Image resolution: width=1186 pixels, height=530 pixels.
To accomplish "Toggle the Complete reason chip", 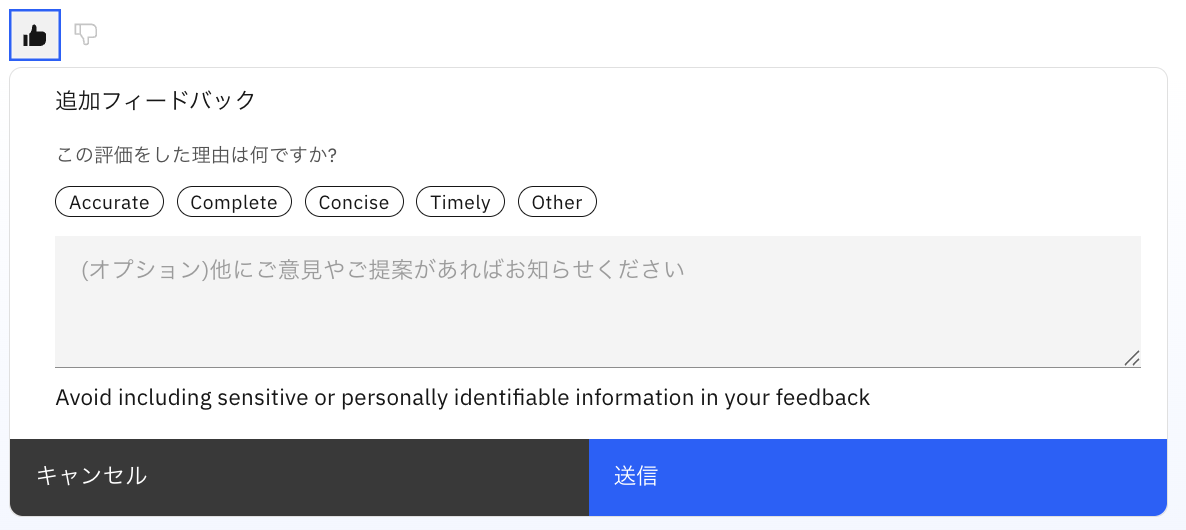I will [x=234, y=202].
